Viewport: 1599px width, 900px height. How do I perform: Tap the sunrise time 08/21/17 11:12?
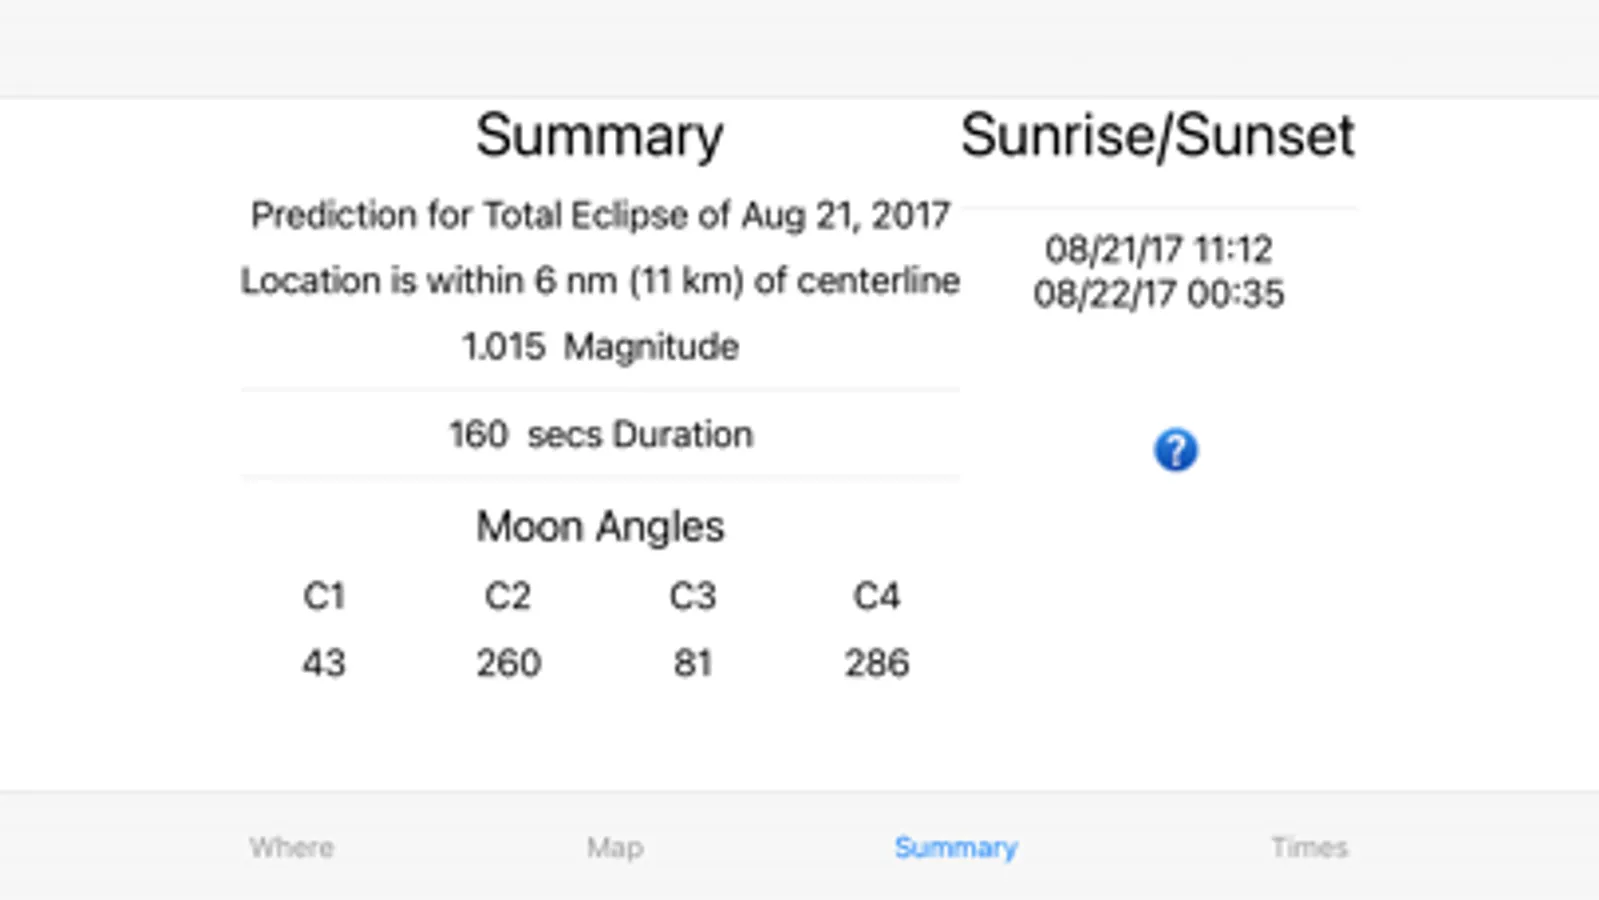point(1158,248)
